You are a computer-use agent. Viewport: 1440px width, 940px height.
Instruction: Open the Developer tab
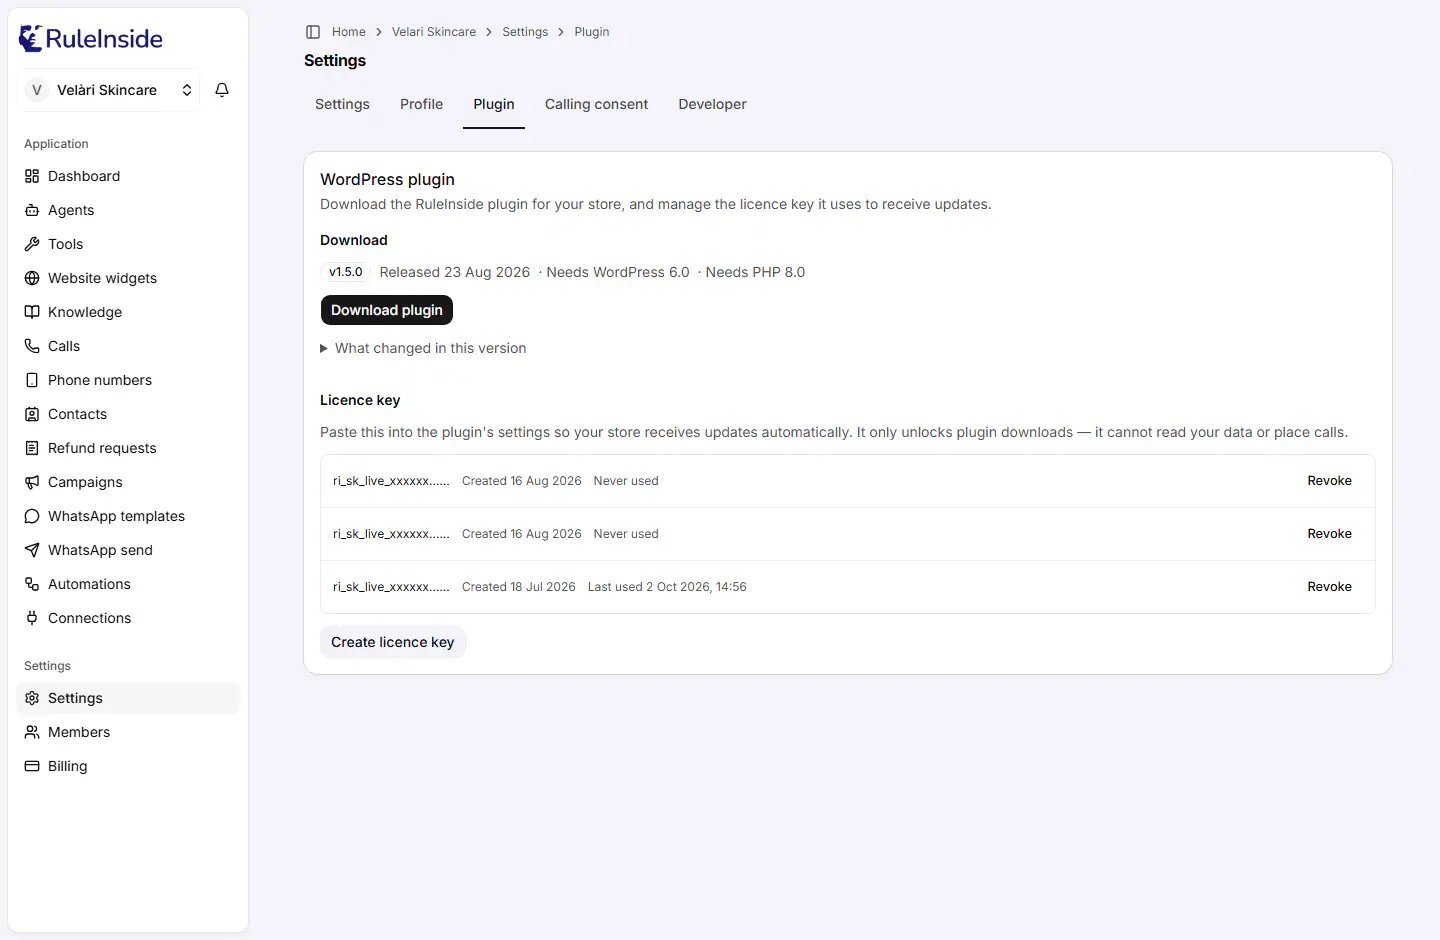pyautogui.click(x=712, y=104)
